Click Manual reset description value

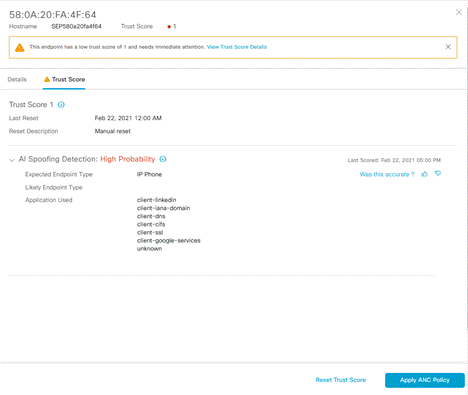[113, 131]
